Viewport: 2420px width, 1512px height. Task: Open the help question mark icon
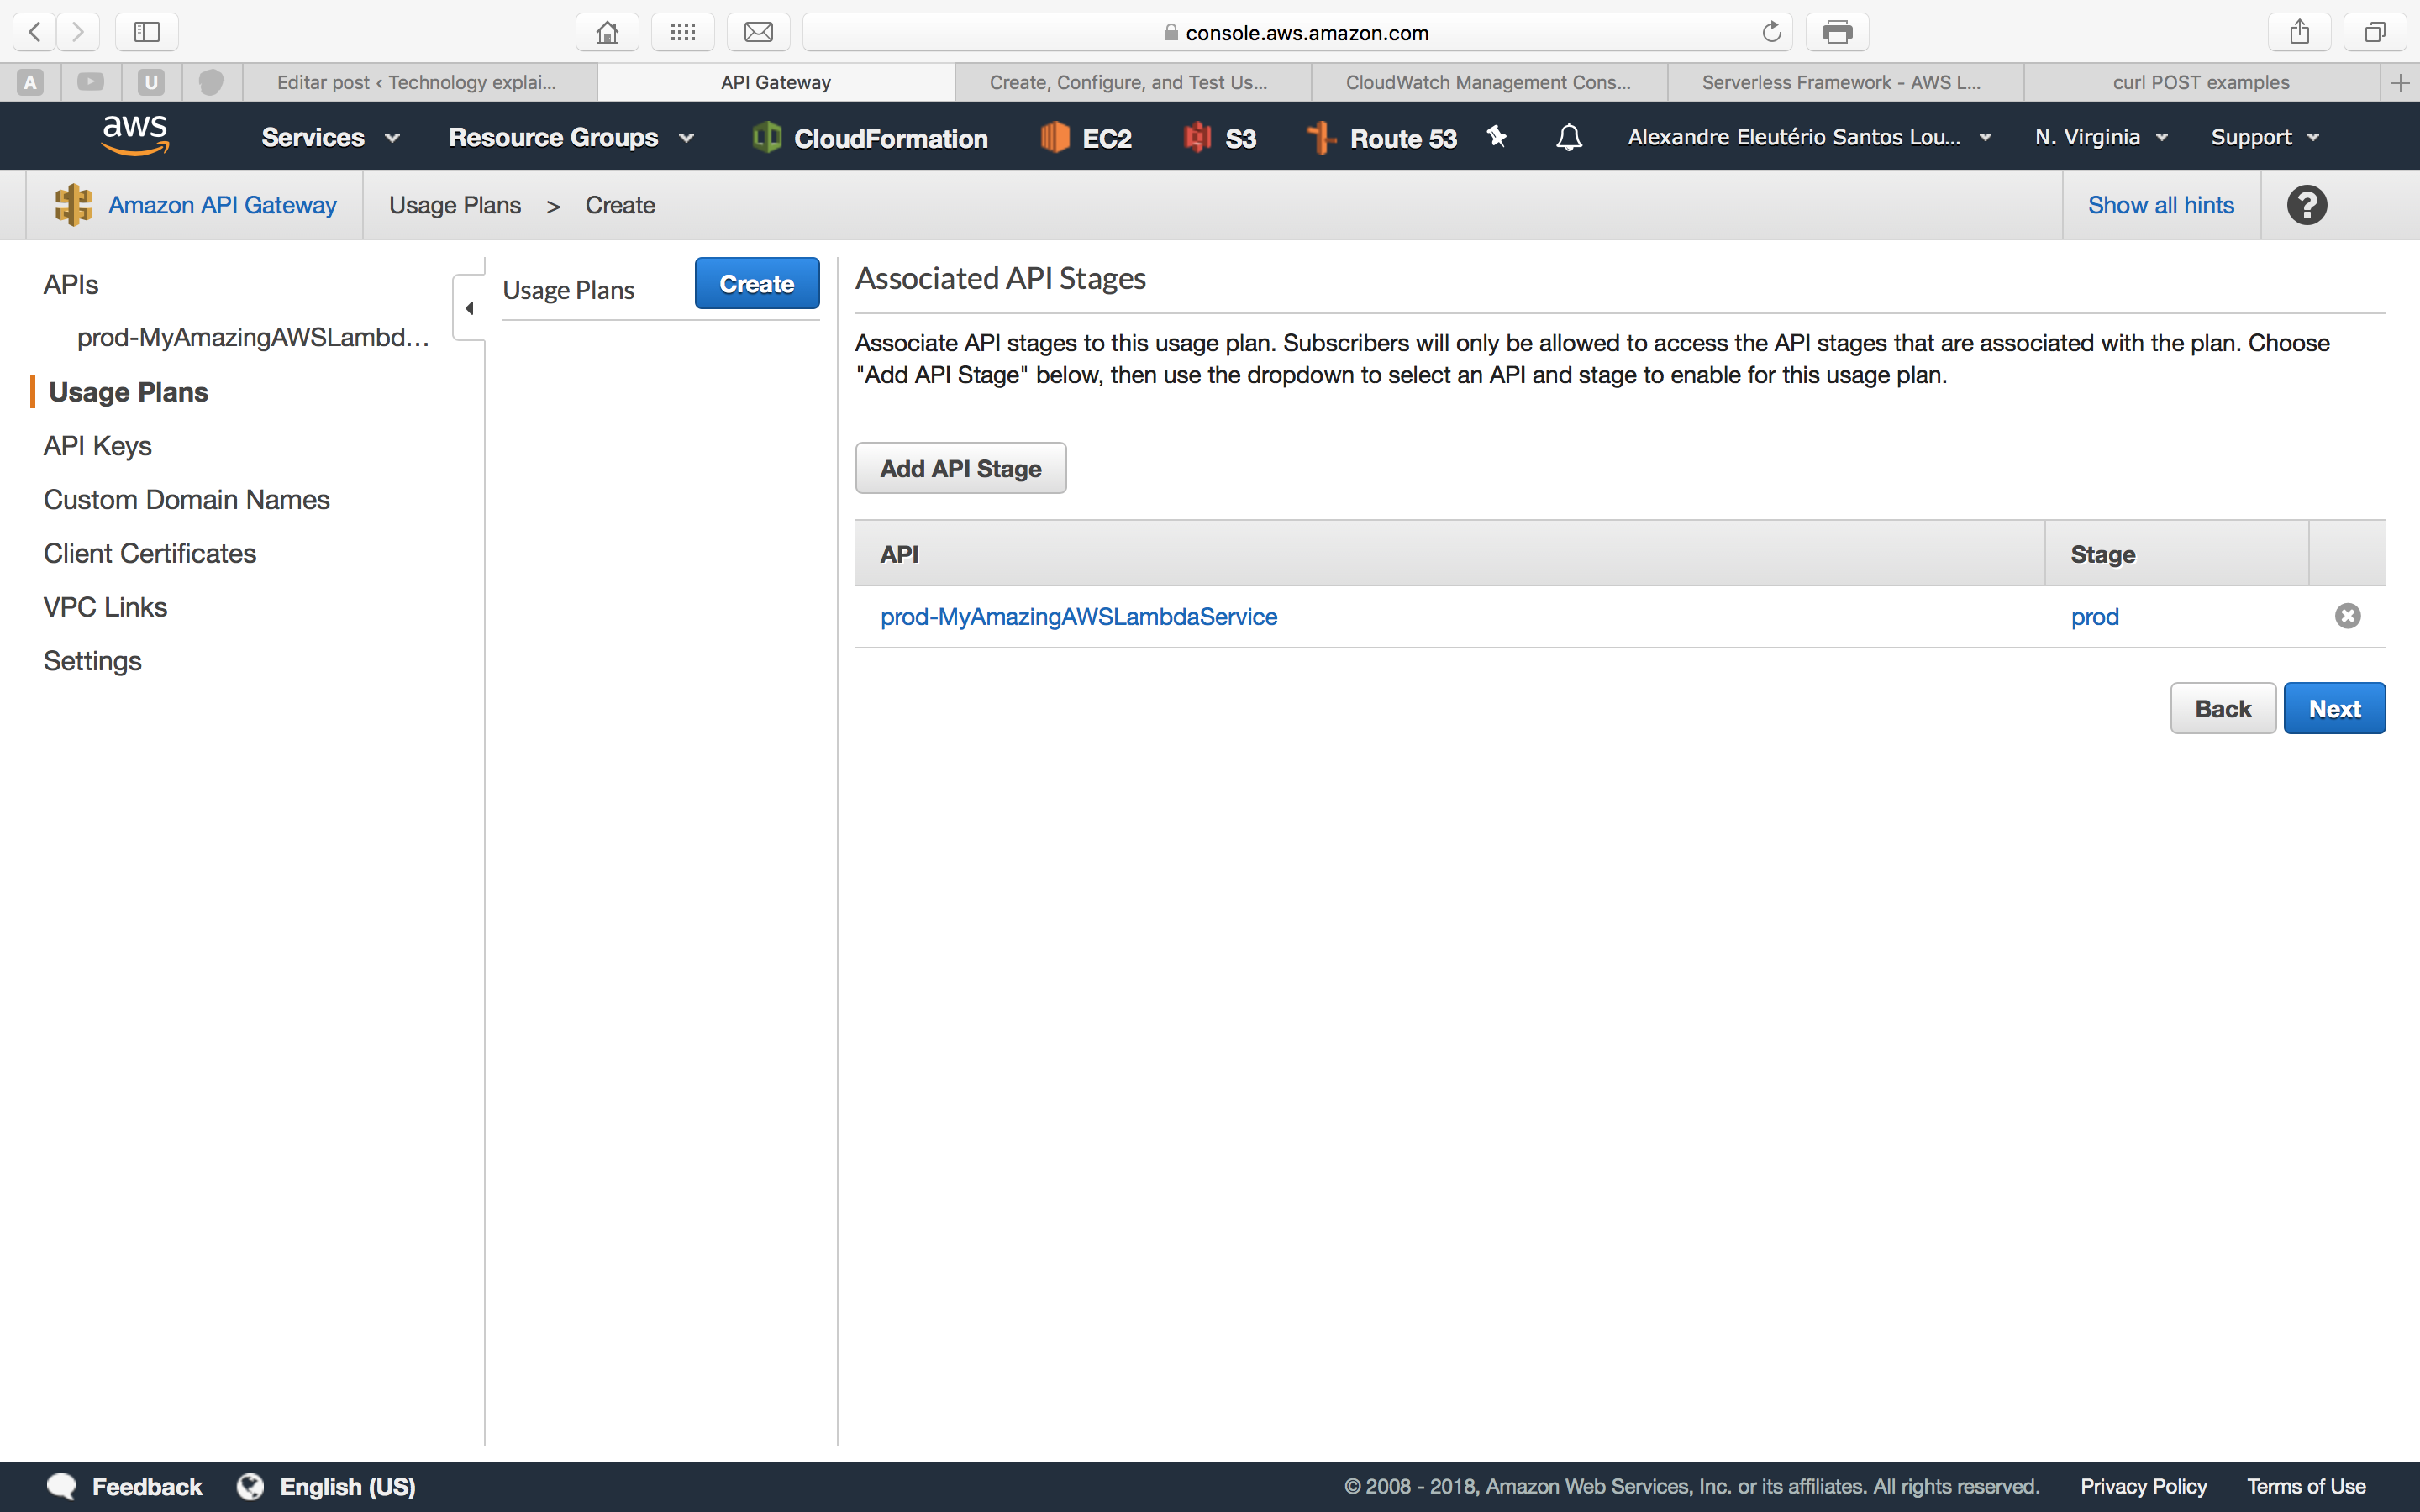coord(2306,205)
